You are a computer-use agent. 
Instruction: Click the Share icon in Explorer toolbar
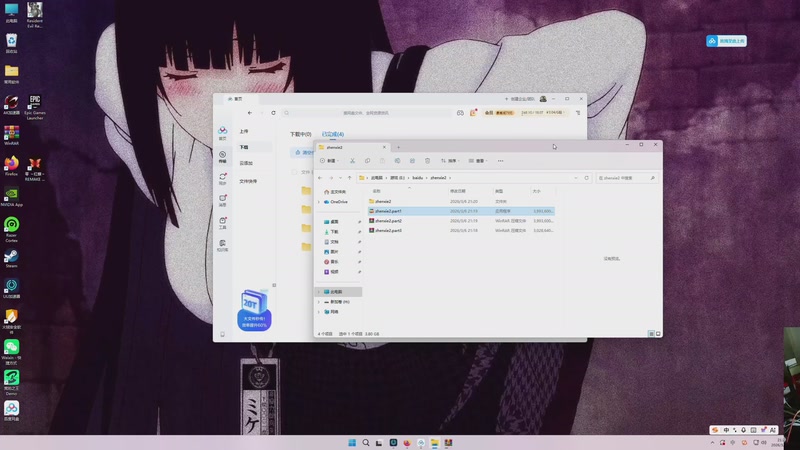coord(412,161)
